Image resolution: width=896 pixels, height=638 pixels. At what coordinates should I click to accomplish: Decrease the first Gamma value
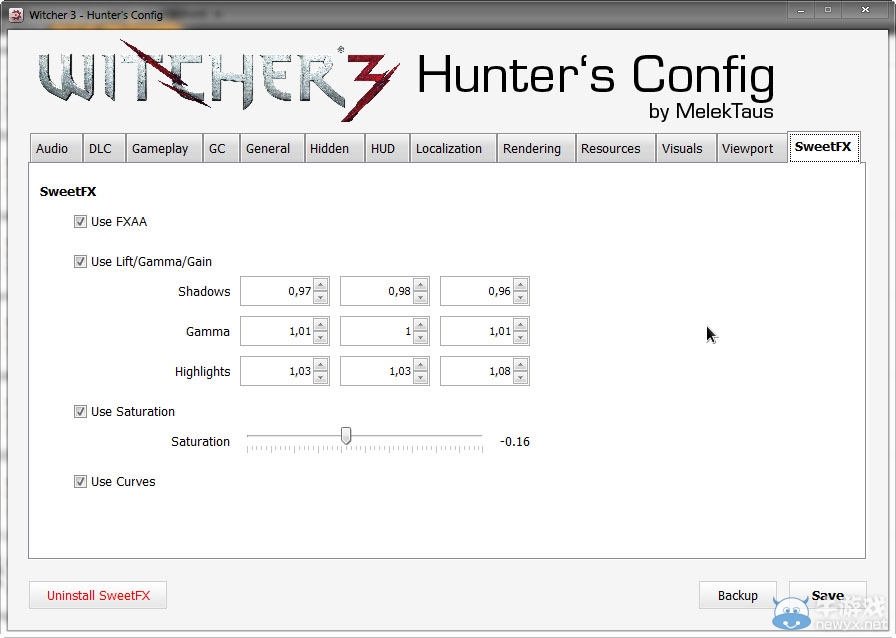click(x=321, y=337)
